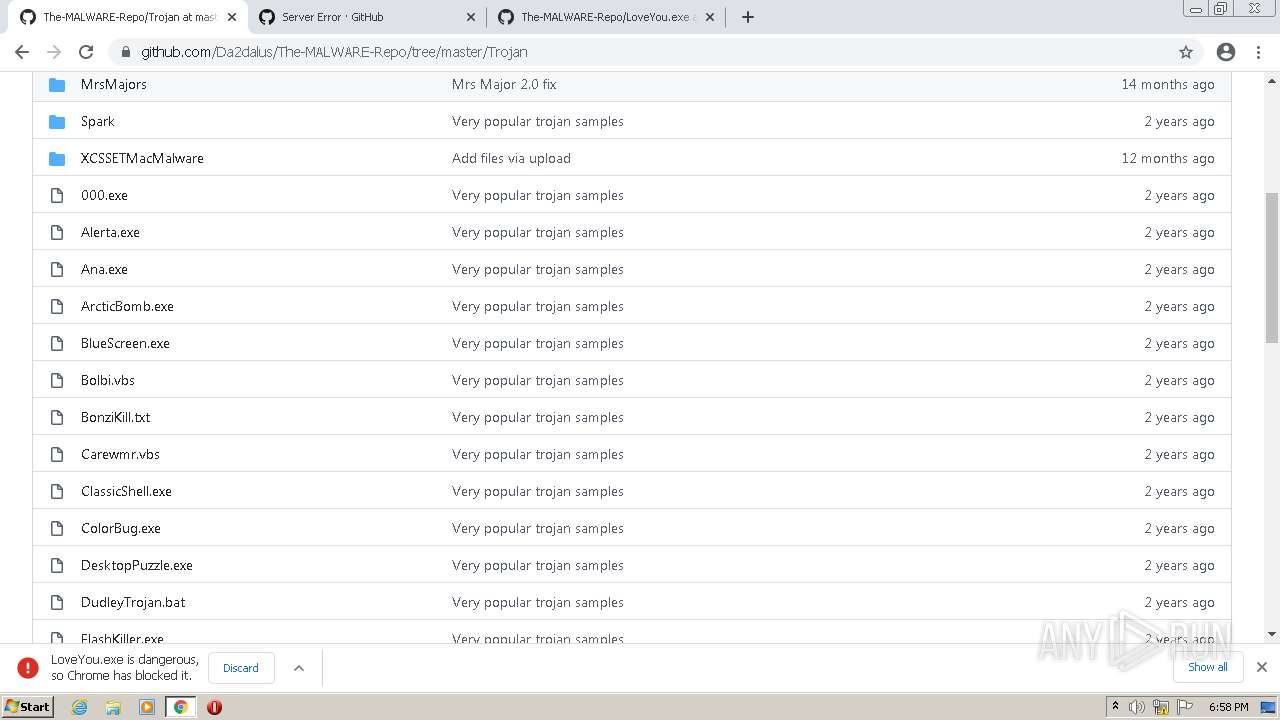Screen dimensions: 1280x720
Task: Bookmark this page with the star icon
Action: (1186, 52)
